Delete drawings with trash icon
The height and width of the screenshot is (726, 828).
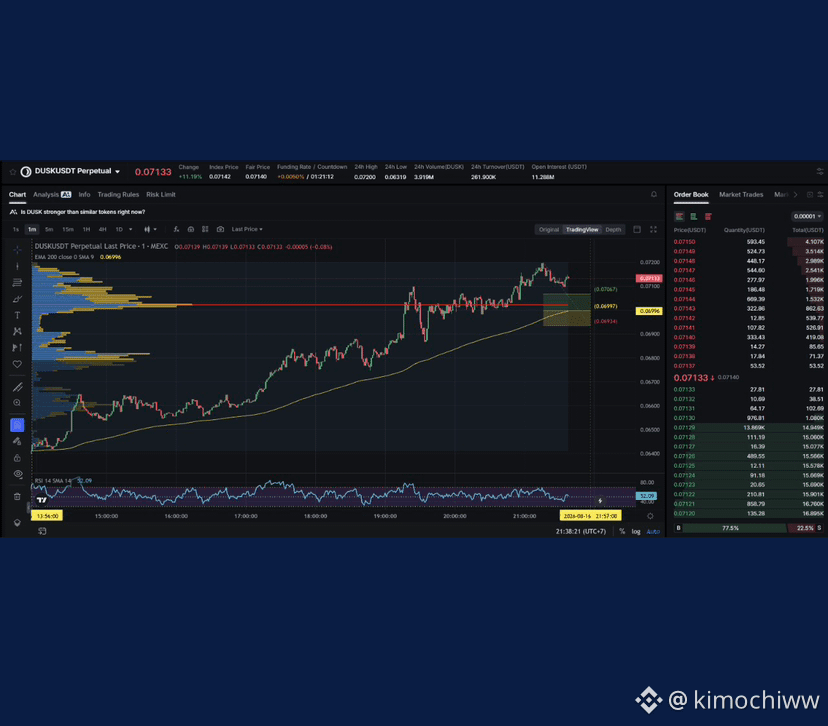[x=17, y=496]
